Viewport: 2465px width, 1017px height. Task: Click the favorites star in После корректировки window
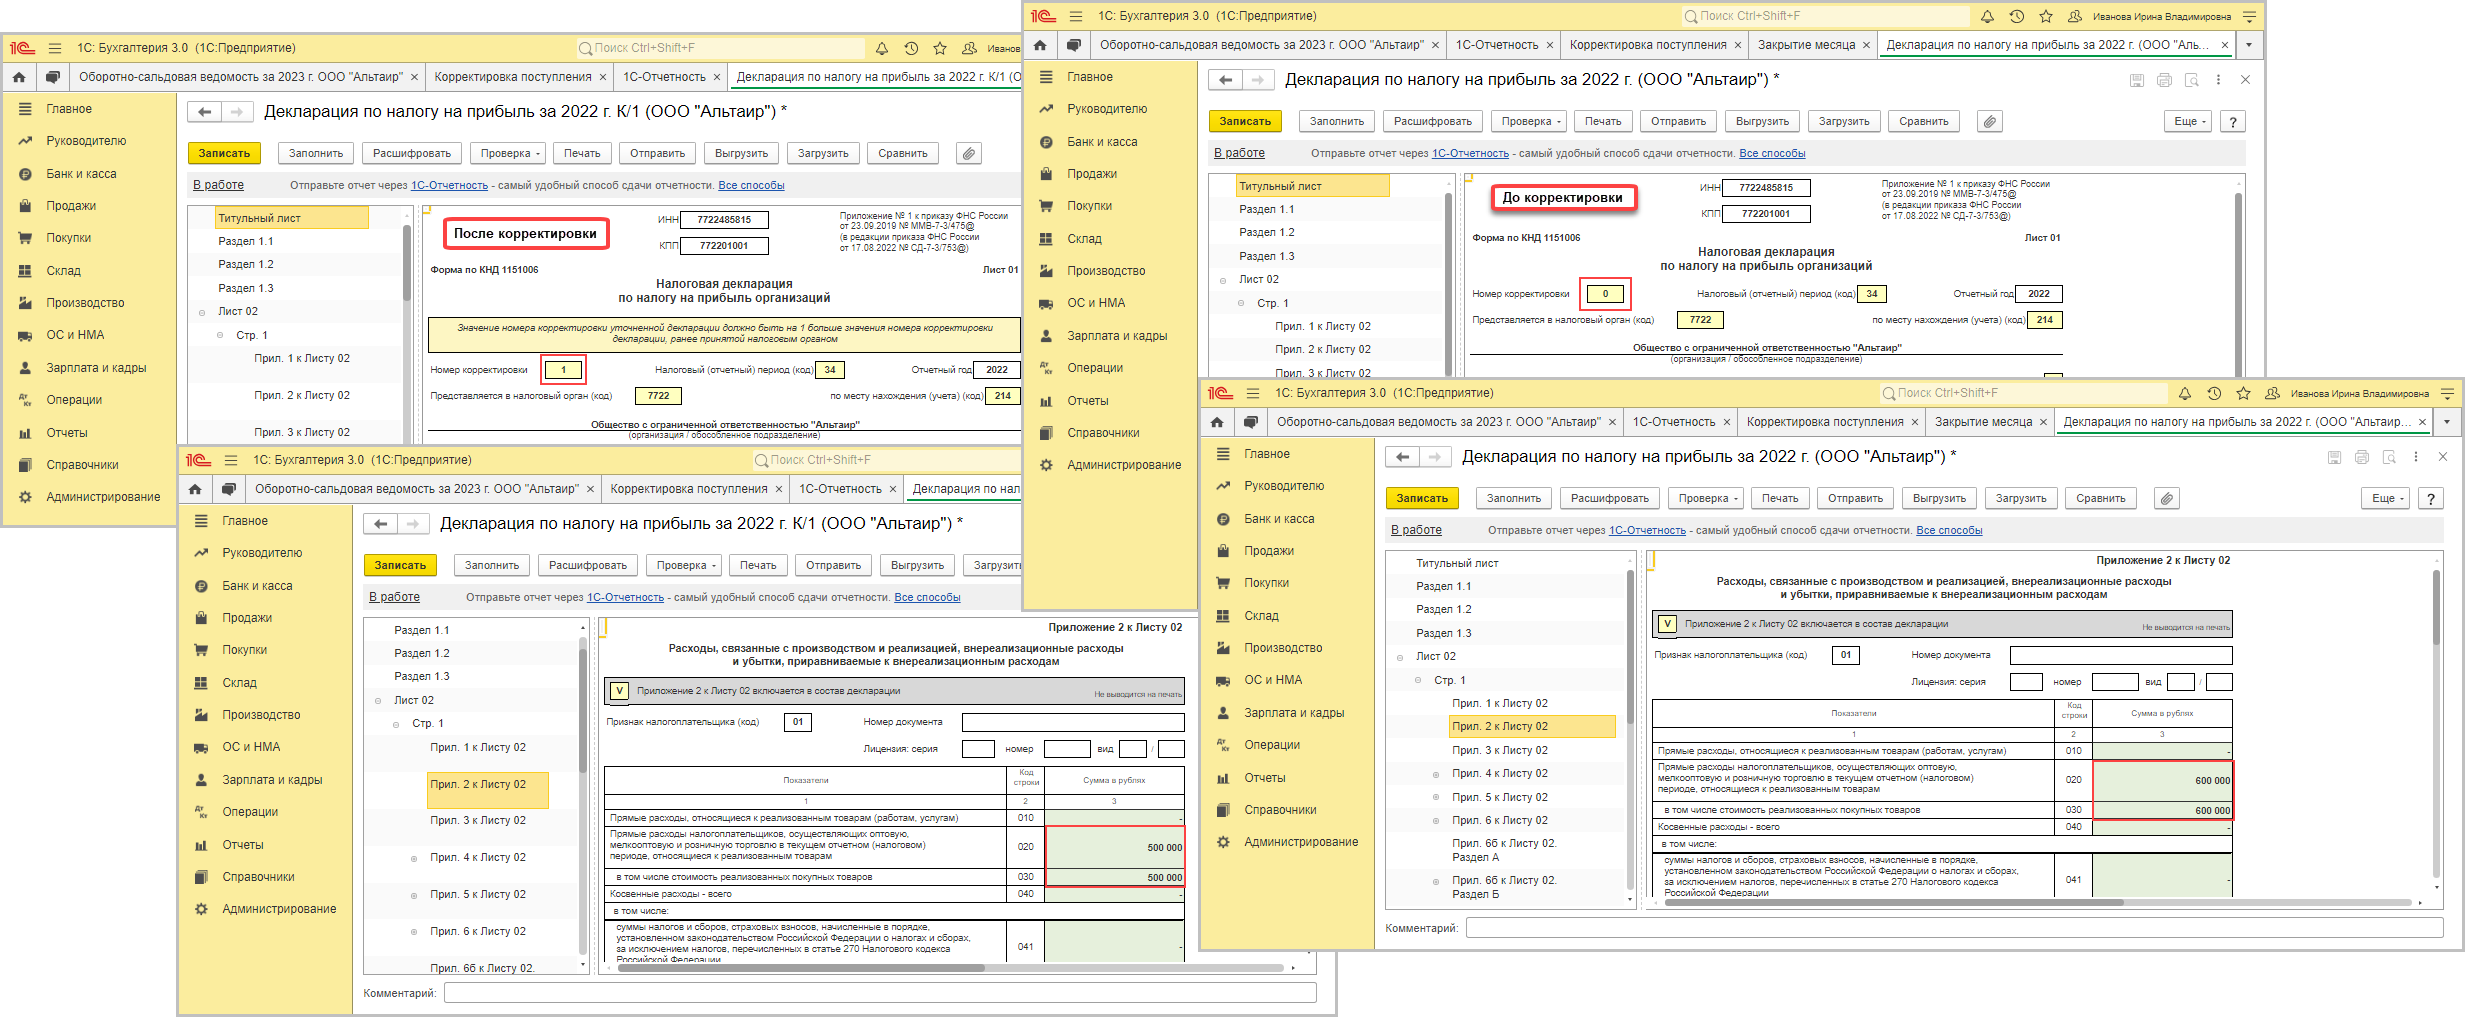tap(940, 48)
